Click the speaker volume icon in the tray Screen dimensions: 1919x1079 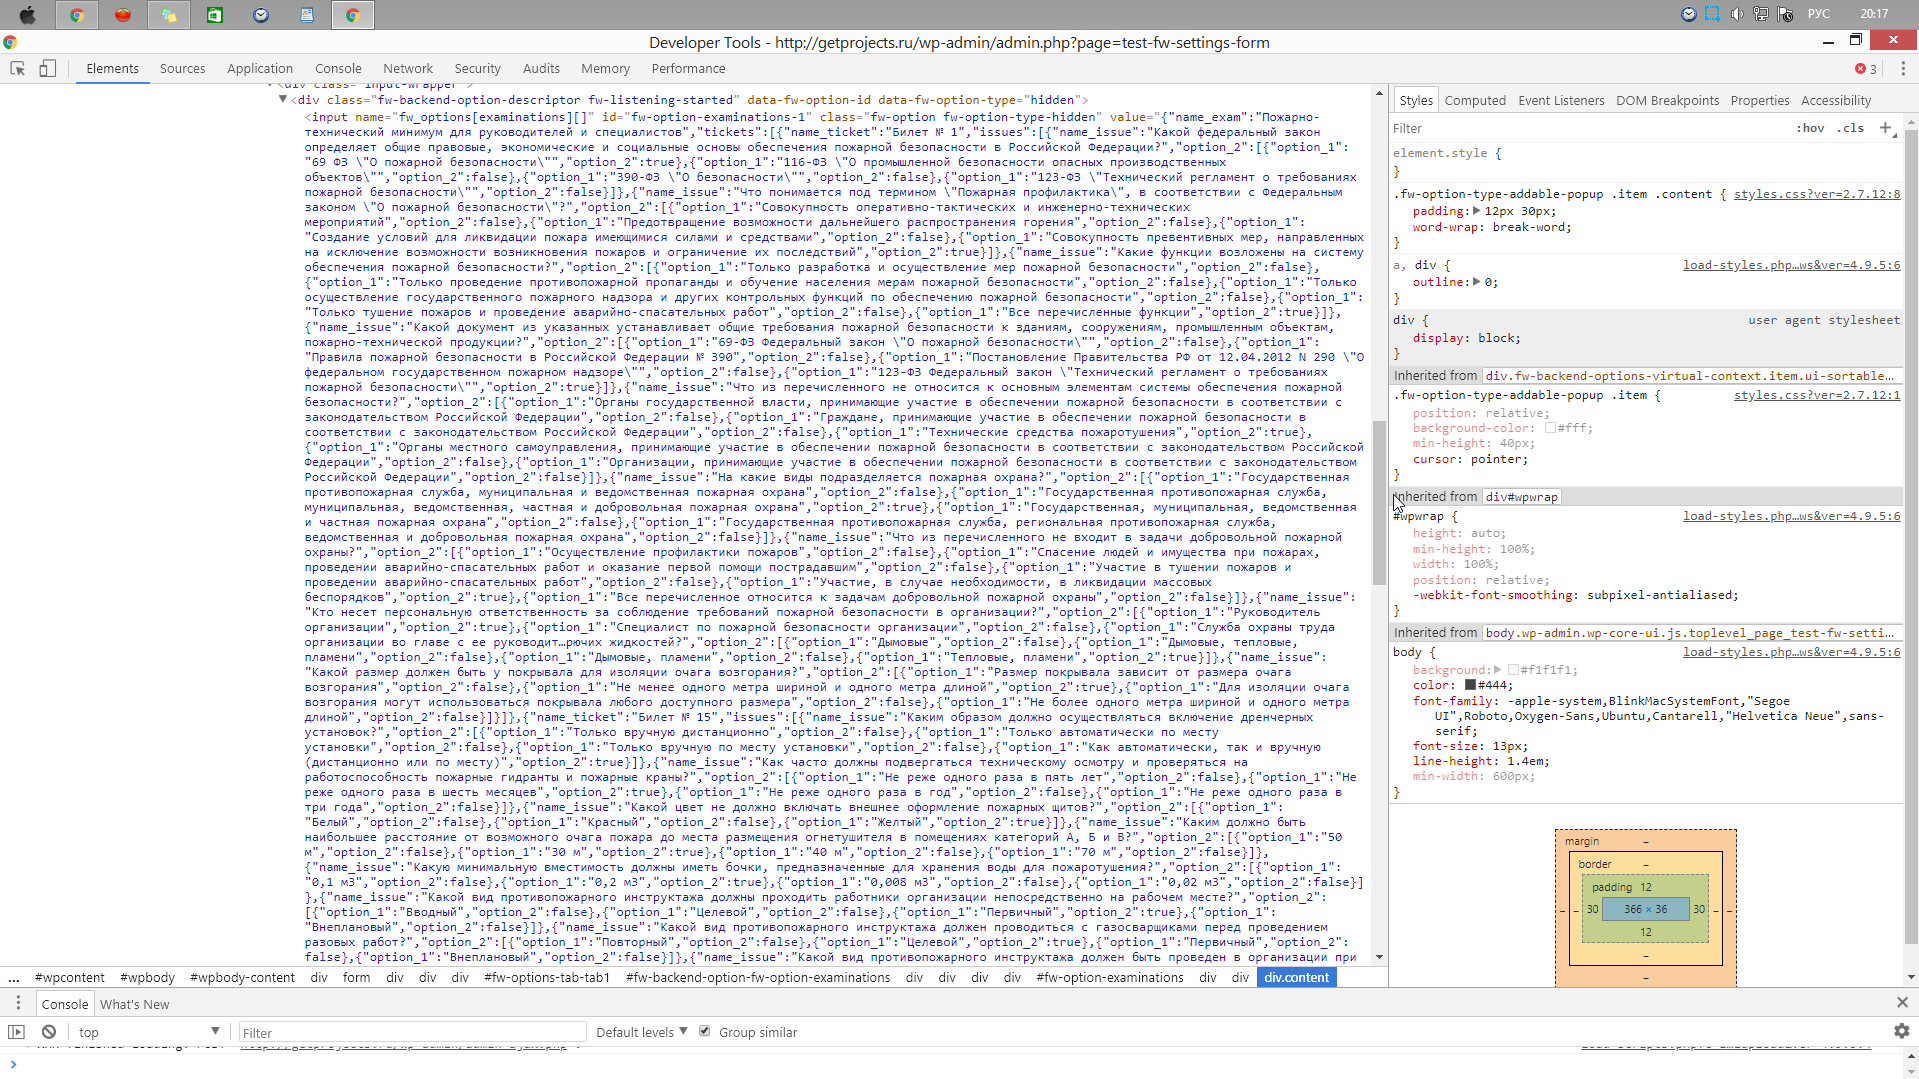[1737, 14]
